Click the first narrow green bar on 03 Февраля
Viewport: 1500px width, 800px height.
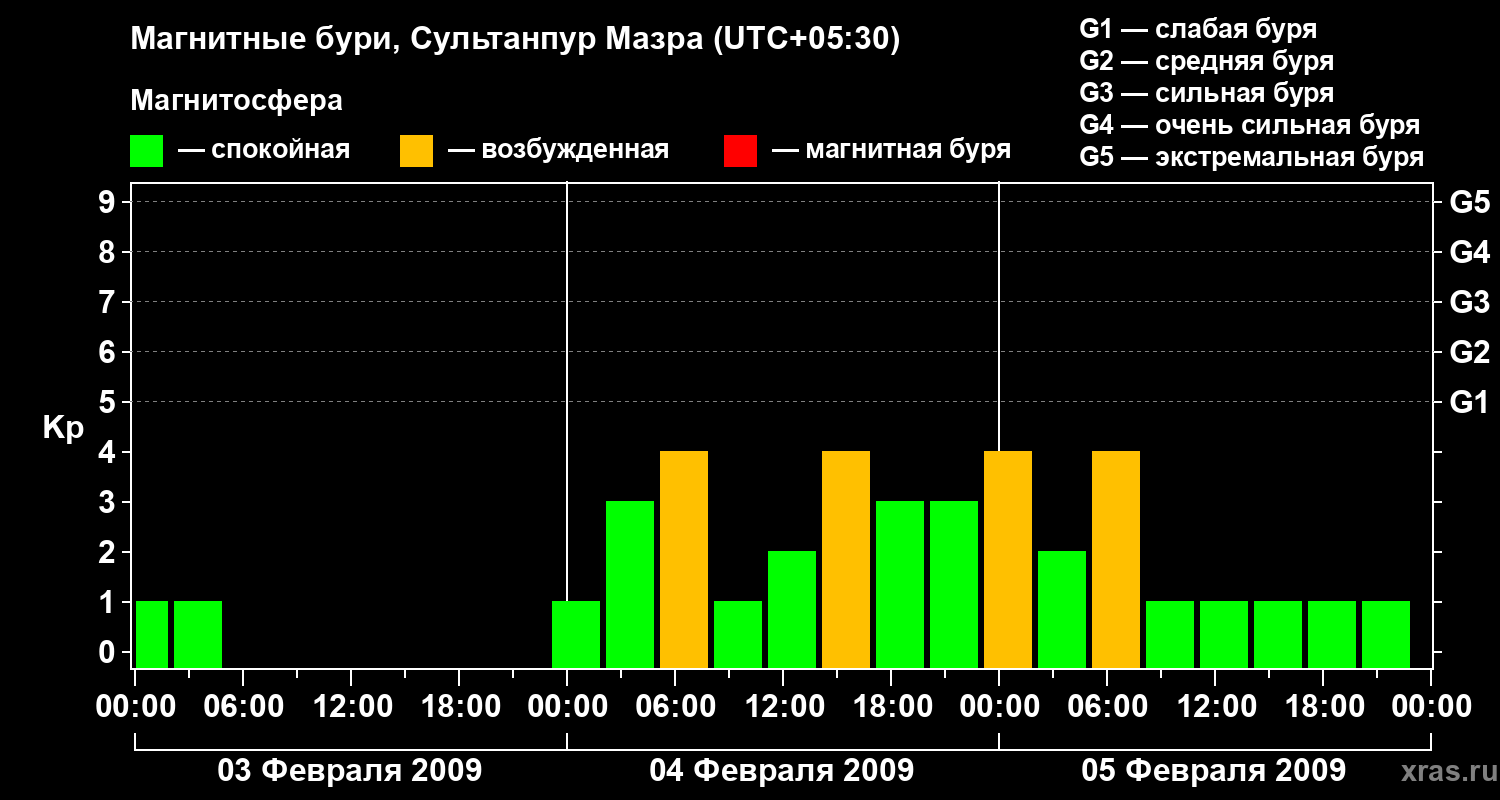[x=152, y=635]
